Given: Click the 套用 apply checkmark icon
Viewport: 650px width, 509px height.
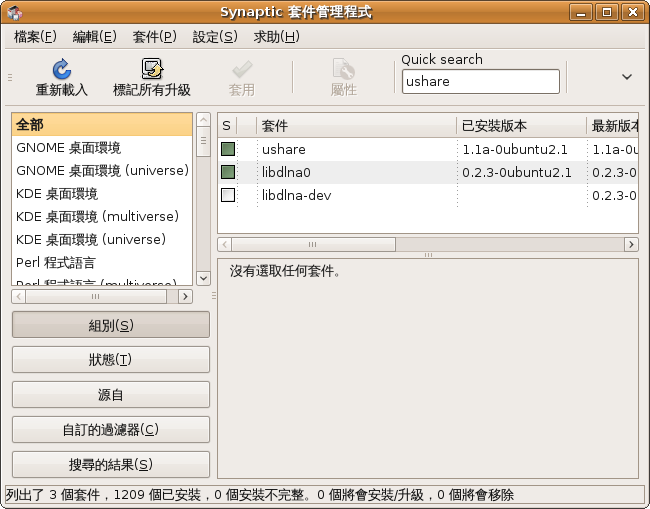Looking at the screenshot, I should tap(242, 69).
